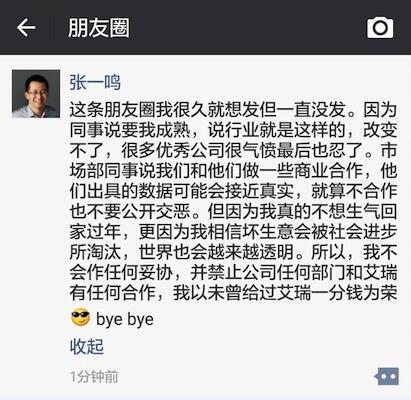
Task: Click the bye bye text
Action: (125, 319)
